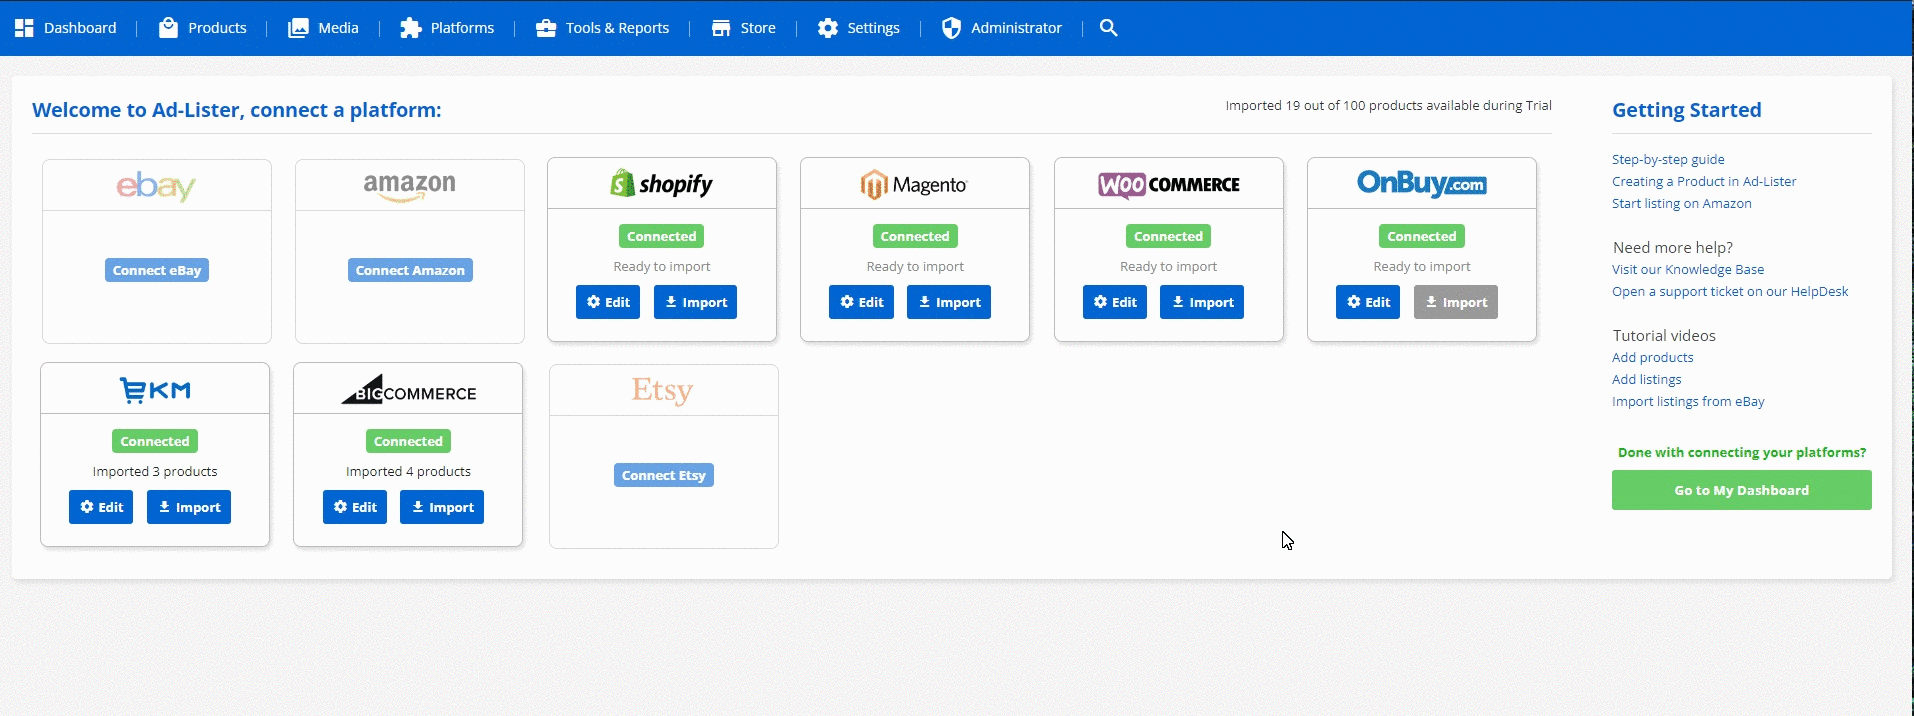Import products from WooCommerce
Image resolution: width=1914 pixels, height=716 pixels.
(x=1202, y=302)
